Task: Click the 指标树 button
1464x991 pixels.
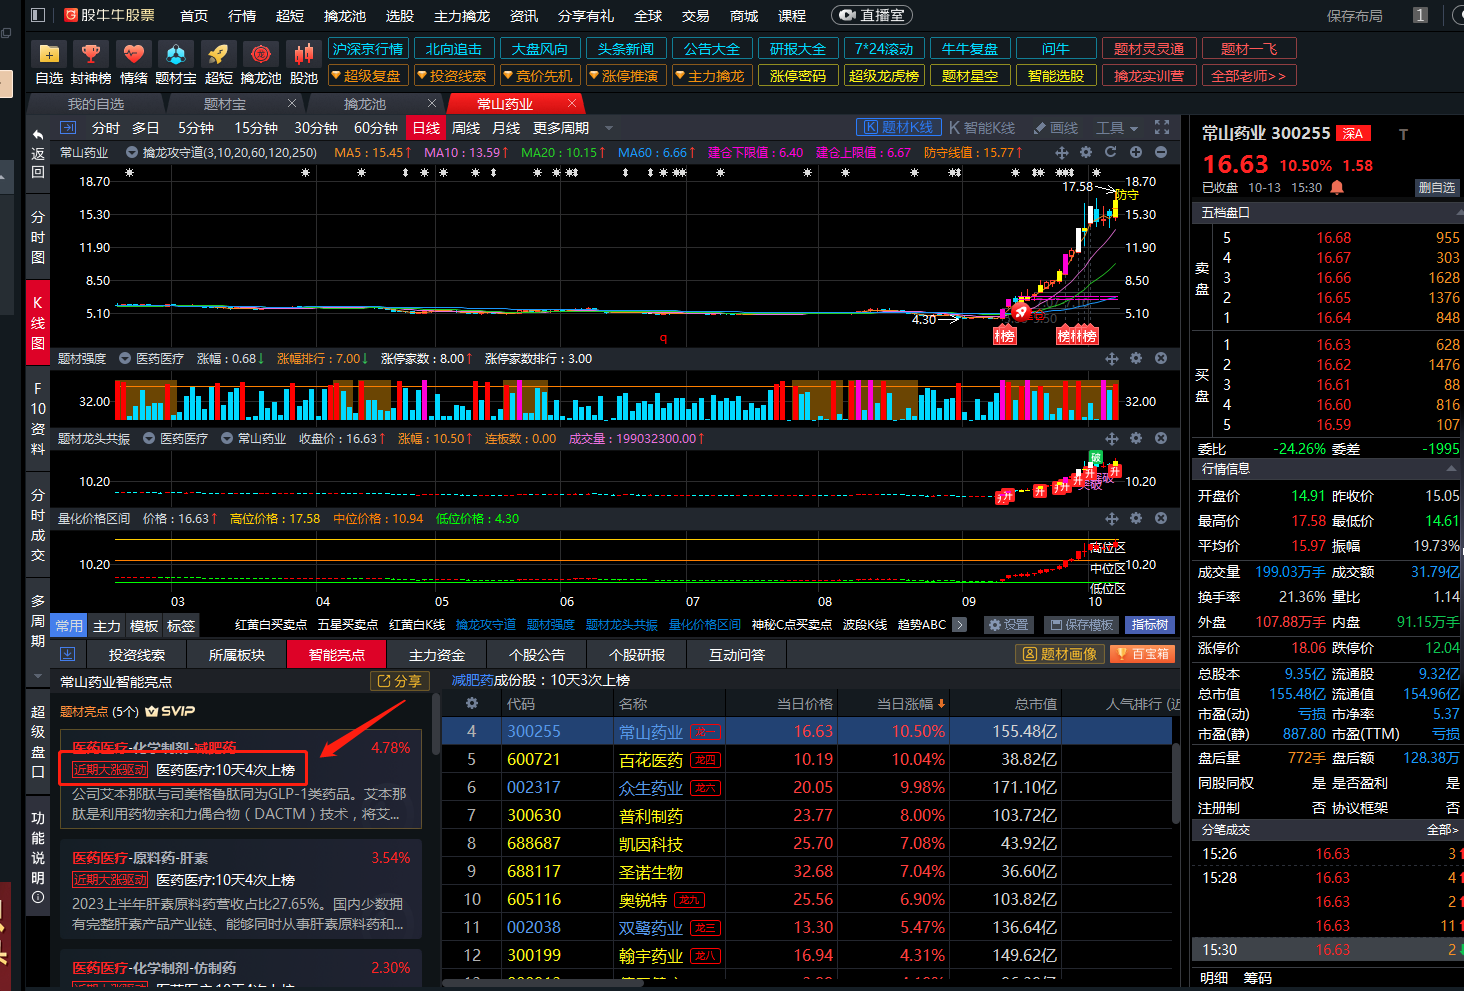Action: pyautogui.click(x=1149, y=625)
